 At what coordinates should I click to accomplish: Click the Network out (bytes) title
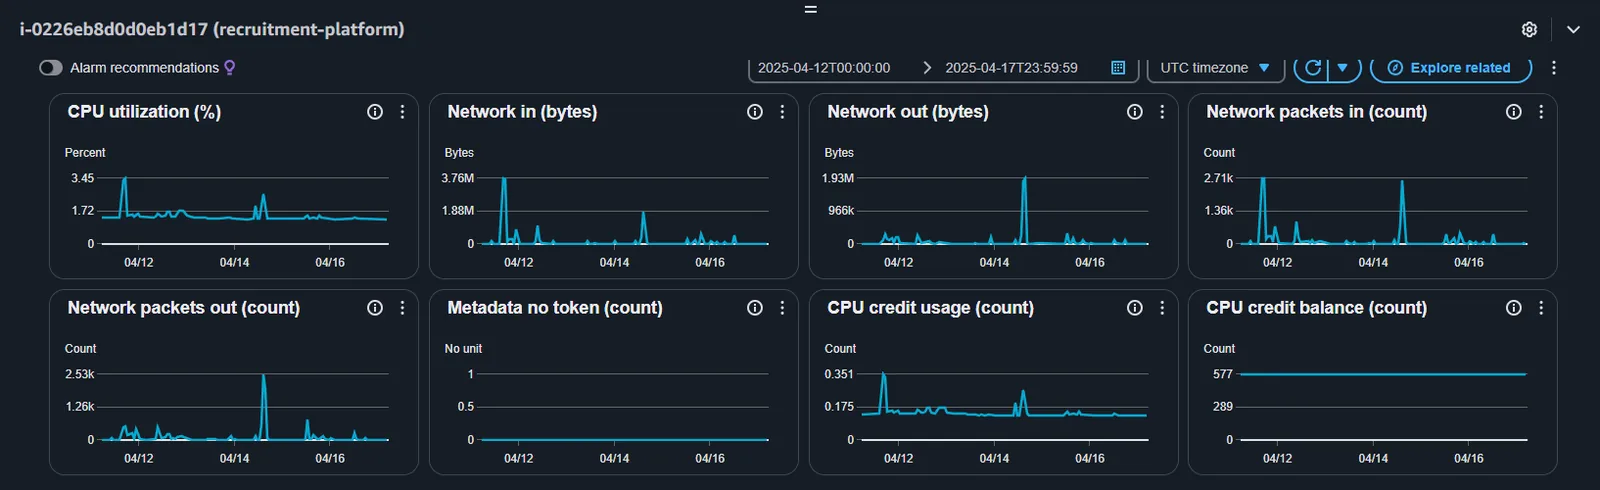coord(908,112)
